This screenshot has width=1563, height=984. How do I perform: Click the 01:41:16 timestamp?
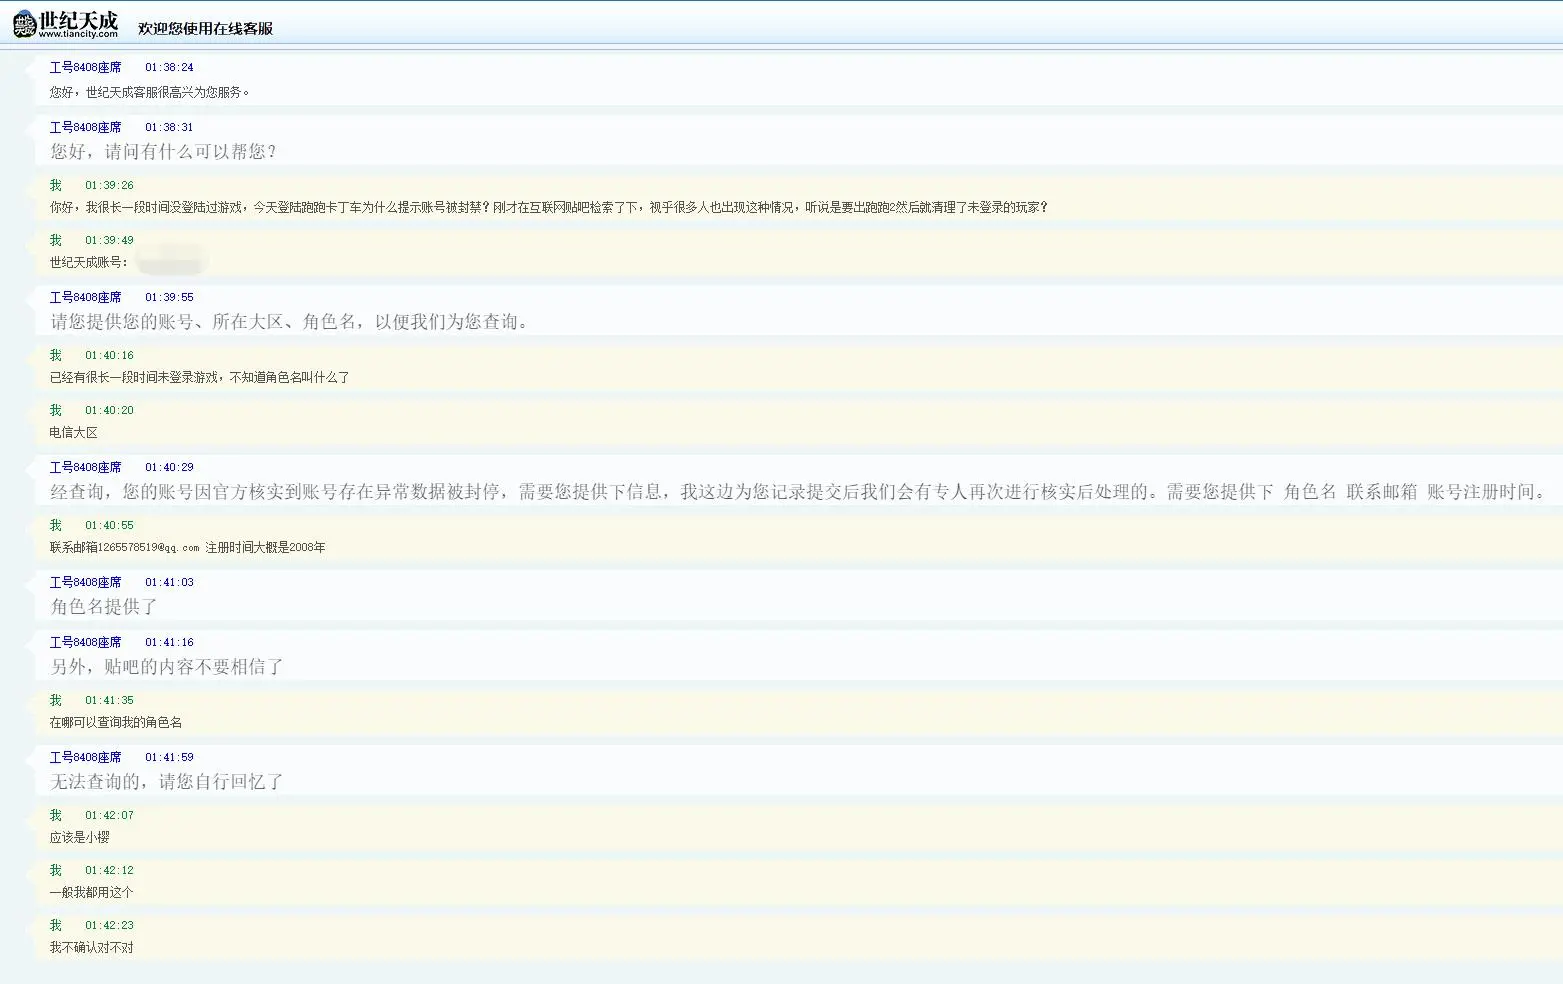(169, 643)
